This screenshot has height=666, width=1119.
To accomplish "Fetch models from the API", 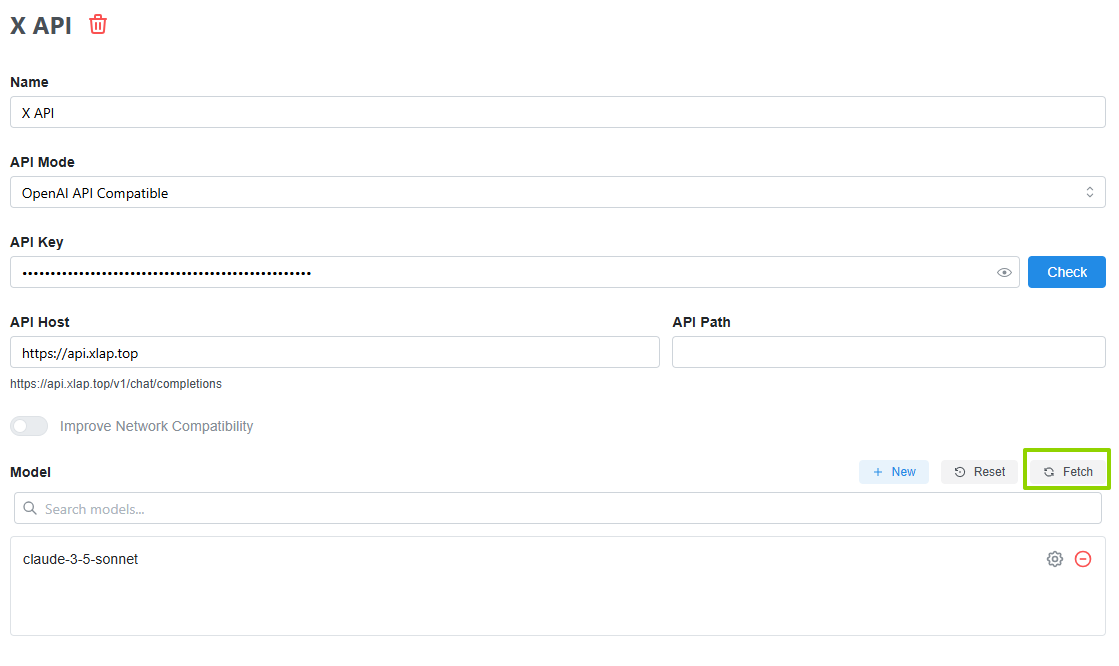I will click(x=1067, y=472).
